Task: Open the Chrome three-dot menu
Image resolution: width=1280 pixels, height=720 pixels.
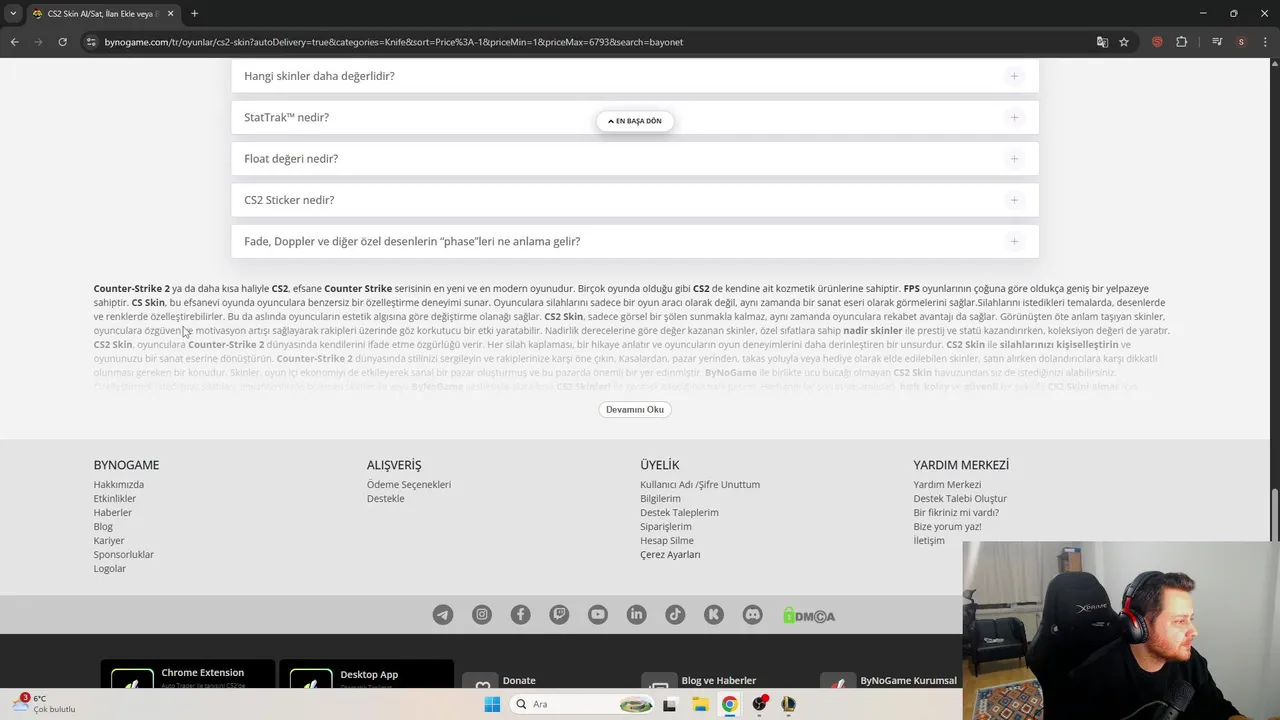Action: pyautogui.click(x=1264, y=42)
